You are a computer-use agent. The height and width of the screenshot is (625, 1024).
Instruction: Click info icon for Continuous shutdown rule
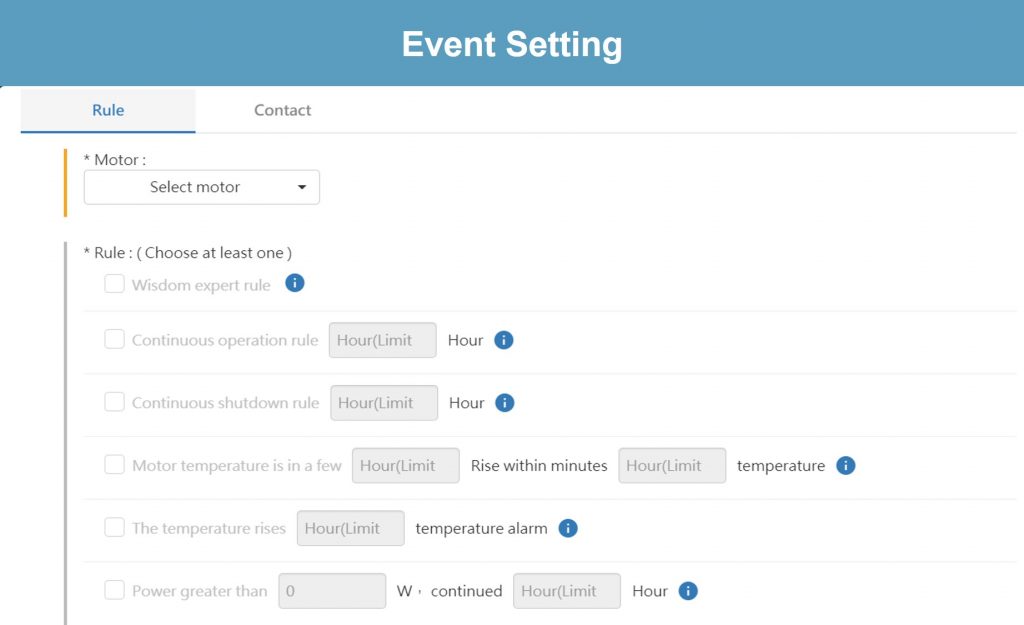point(505,403)
